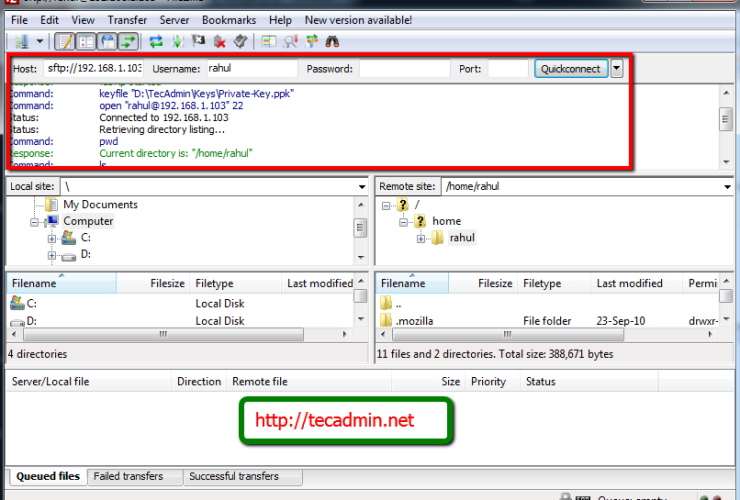The image size is (740, 500).
Task: Cancel the current operation via toolbar icon
Action: coord(198,42)
